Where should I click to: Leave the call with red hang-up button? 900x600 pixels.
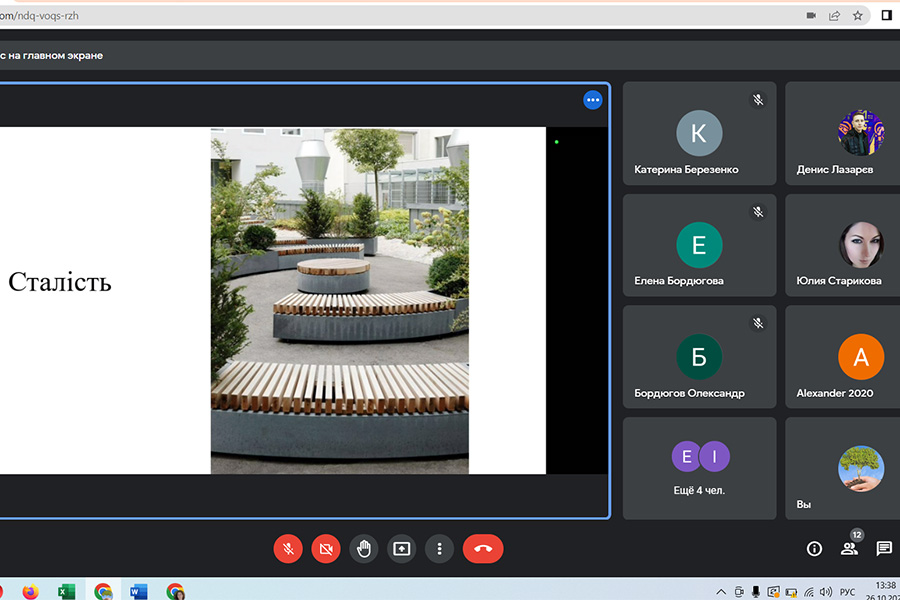(x=483, y=549)
